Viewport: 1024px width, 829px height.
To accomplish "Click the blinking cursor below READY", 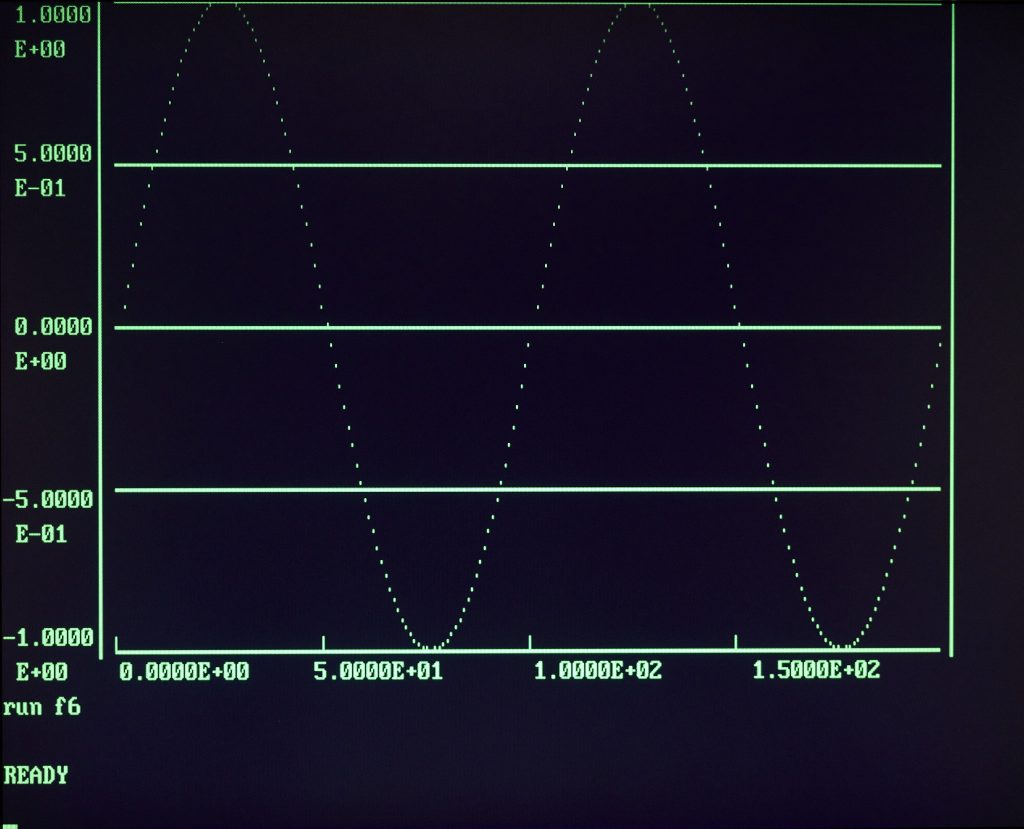I will (x=10, y=826).
